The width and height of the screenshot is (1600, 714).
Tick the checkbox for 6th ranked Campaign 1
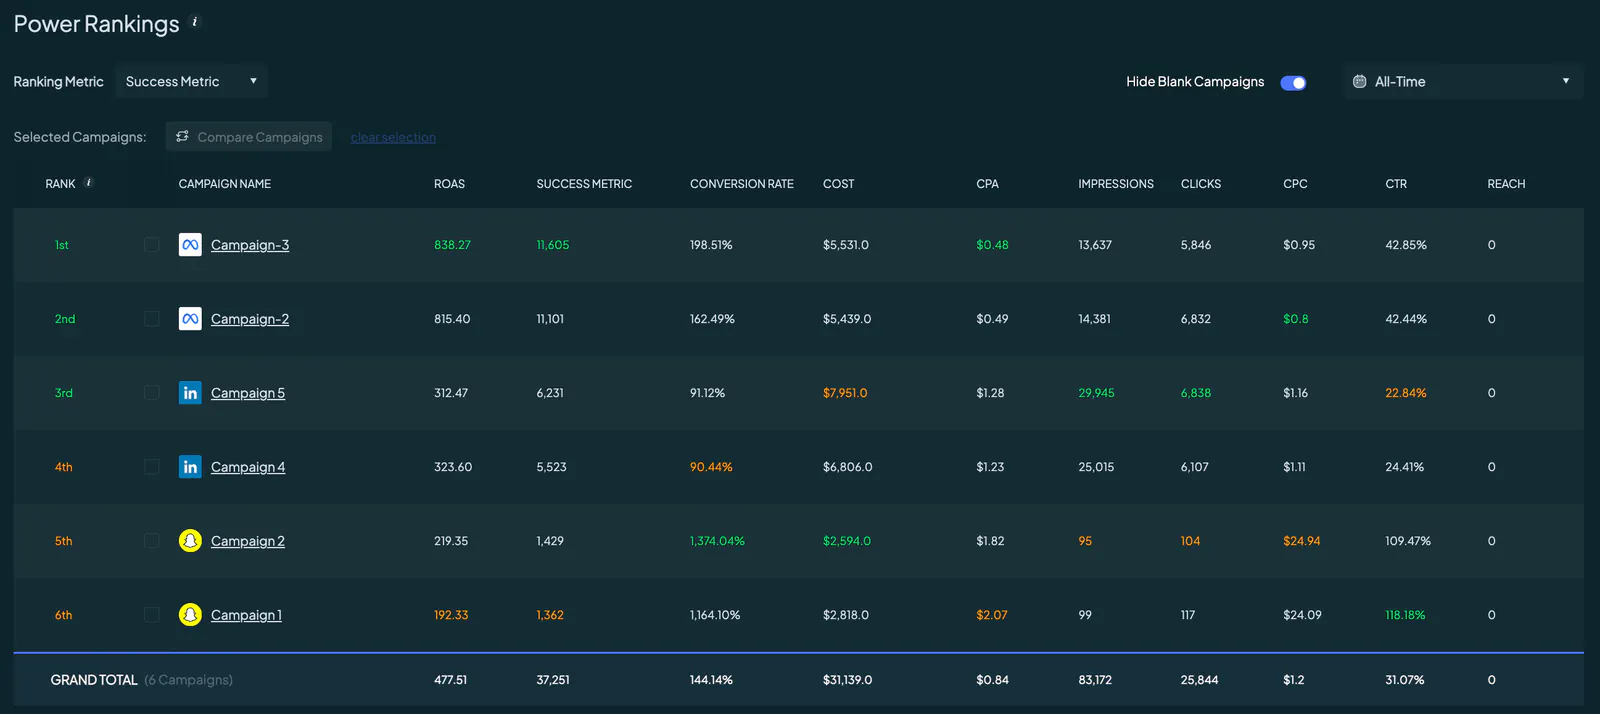pyautogui.click(x=152, y=615)
